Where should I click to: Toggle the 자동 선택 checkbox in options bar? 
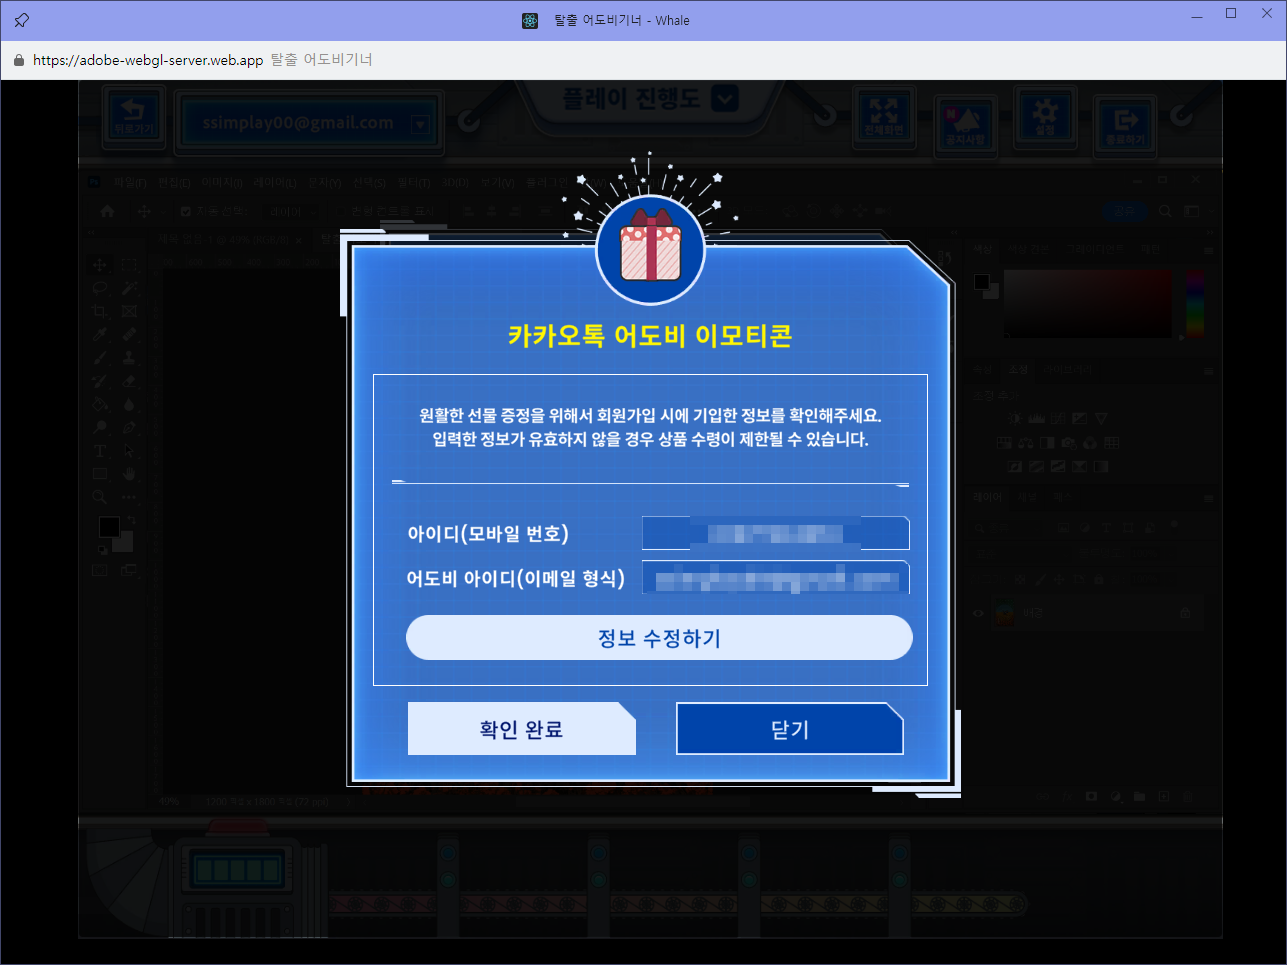[x=186, y=211]
